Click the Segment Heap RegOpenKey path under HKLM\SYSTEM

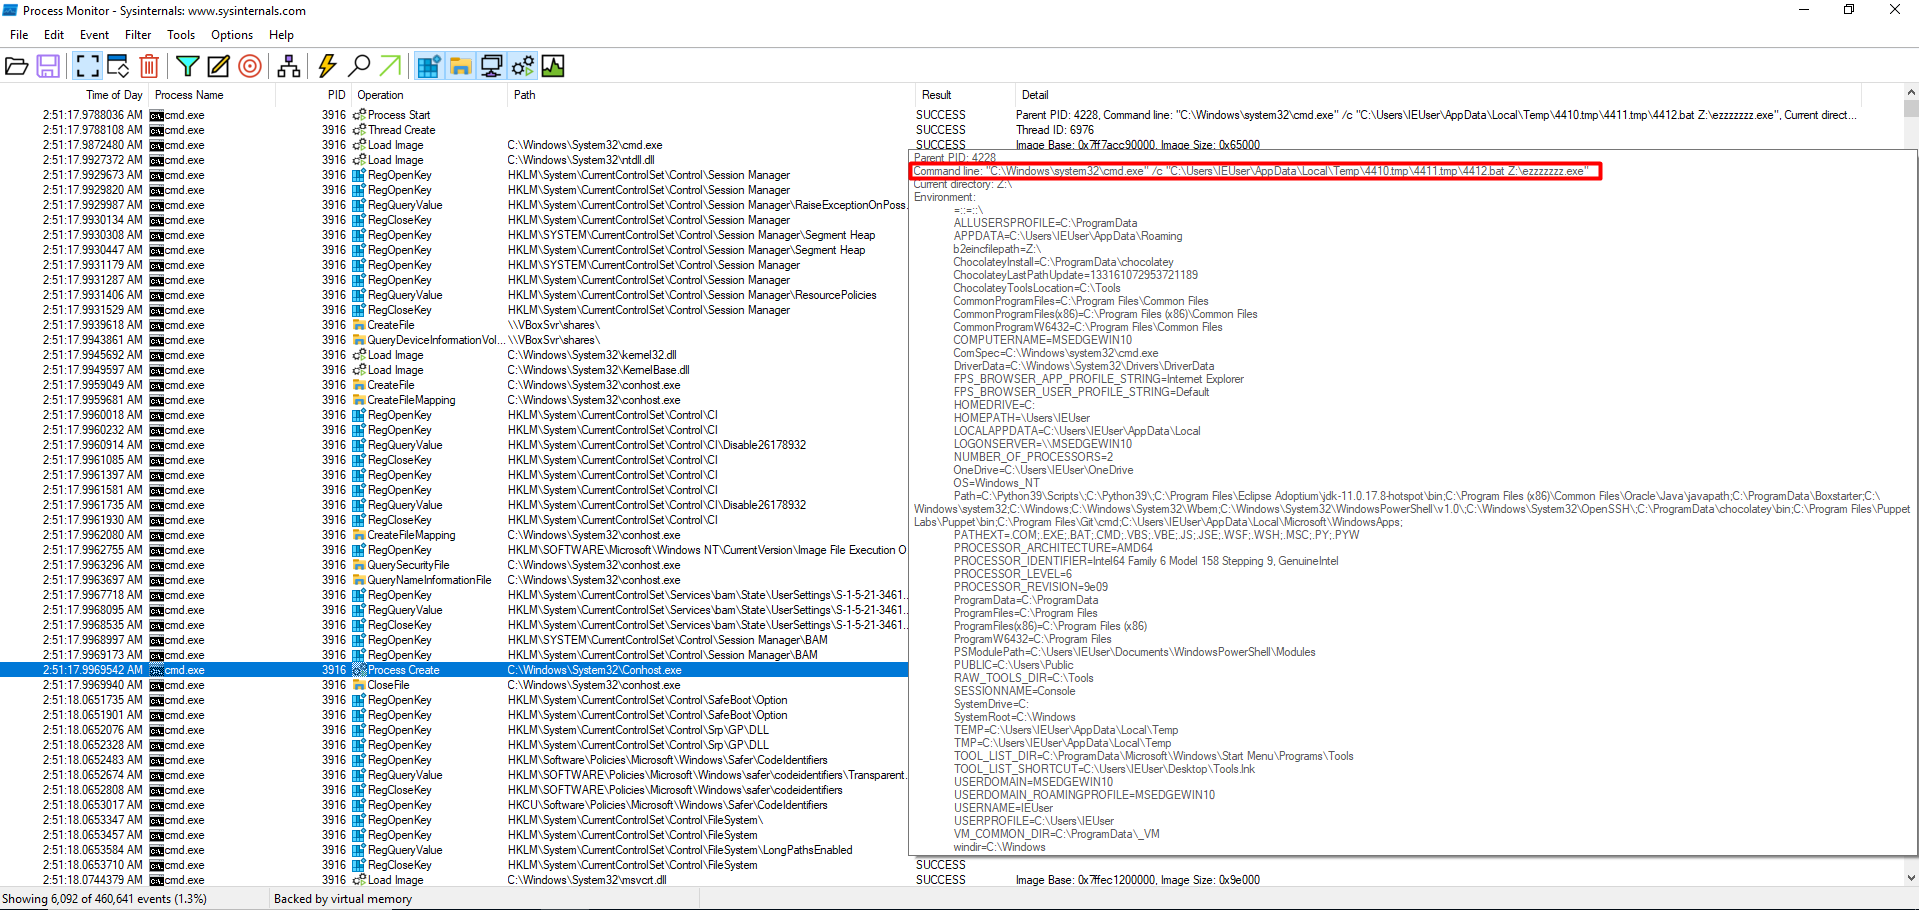(691, 235)
